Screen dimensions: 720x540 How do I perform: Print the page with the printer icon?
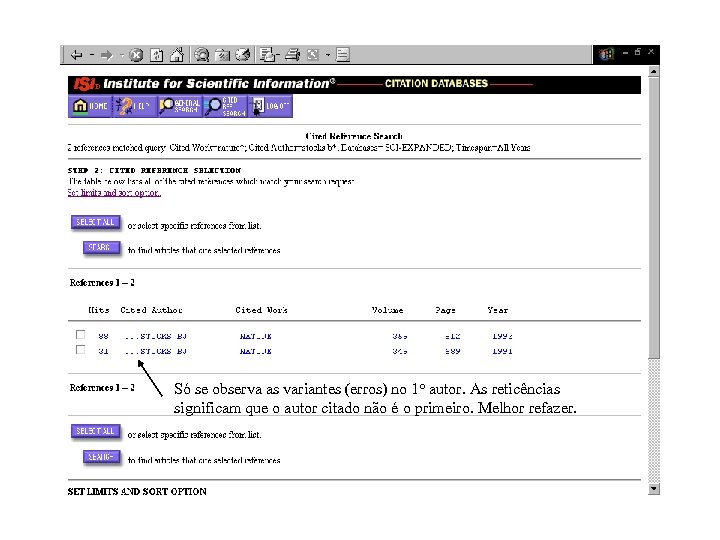click(292, 55)
